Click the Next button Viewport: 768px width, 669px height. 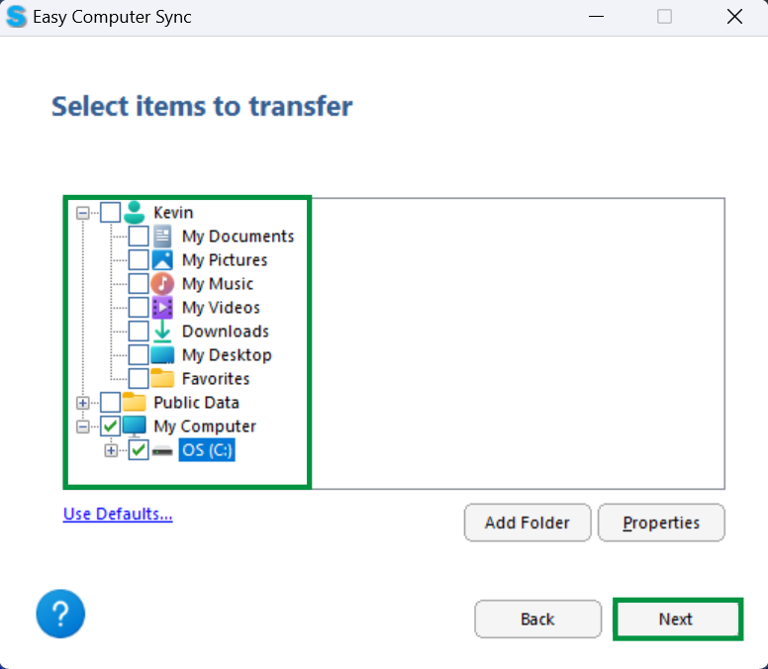(x=676, y=619)
